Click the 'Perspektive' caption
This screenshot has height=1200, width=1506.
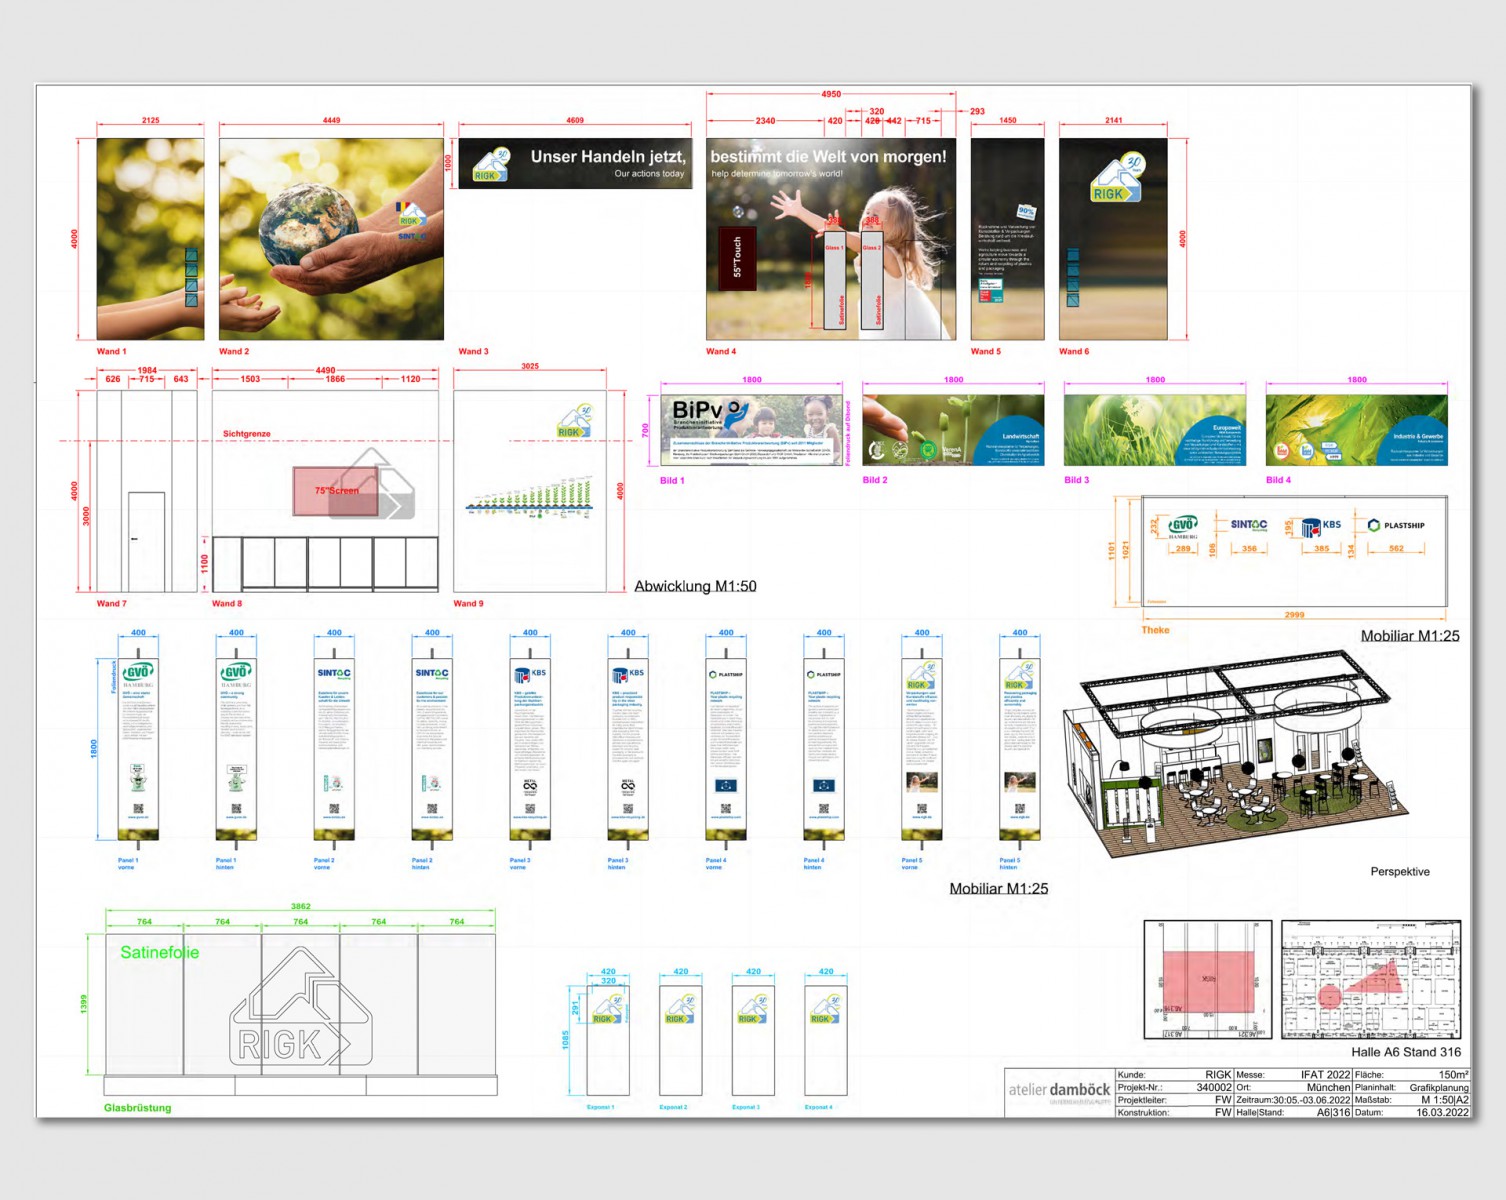(x=1400, y=872)
